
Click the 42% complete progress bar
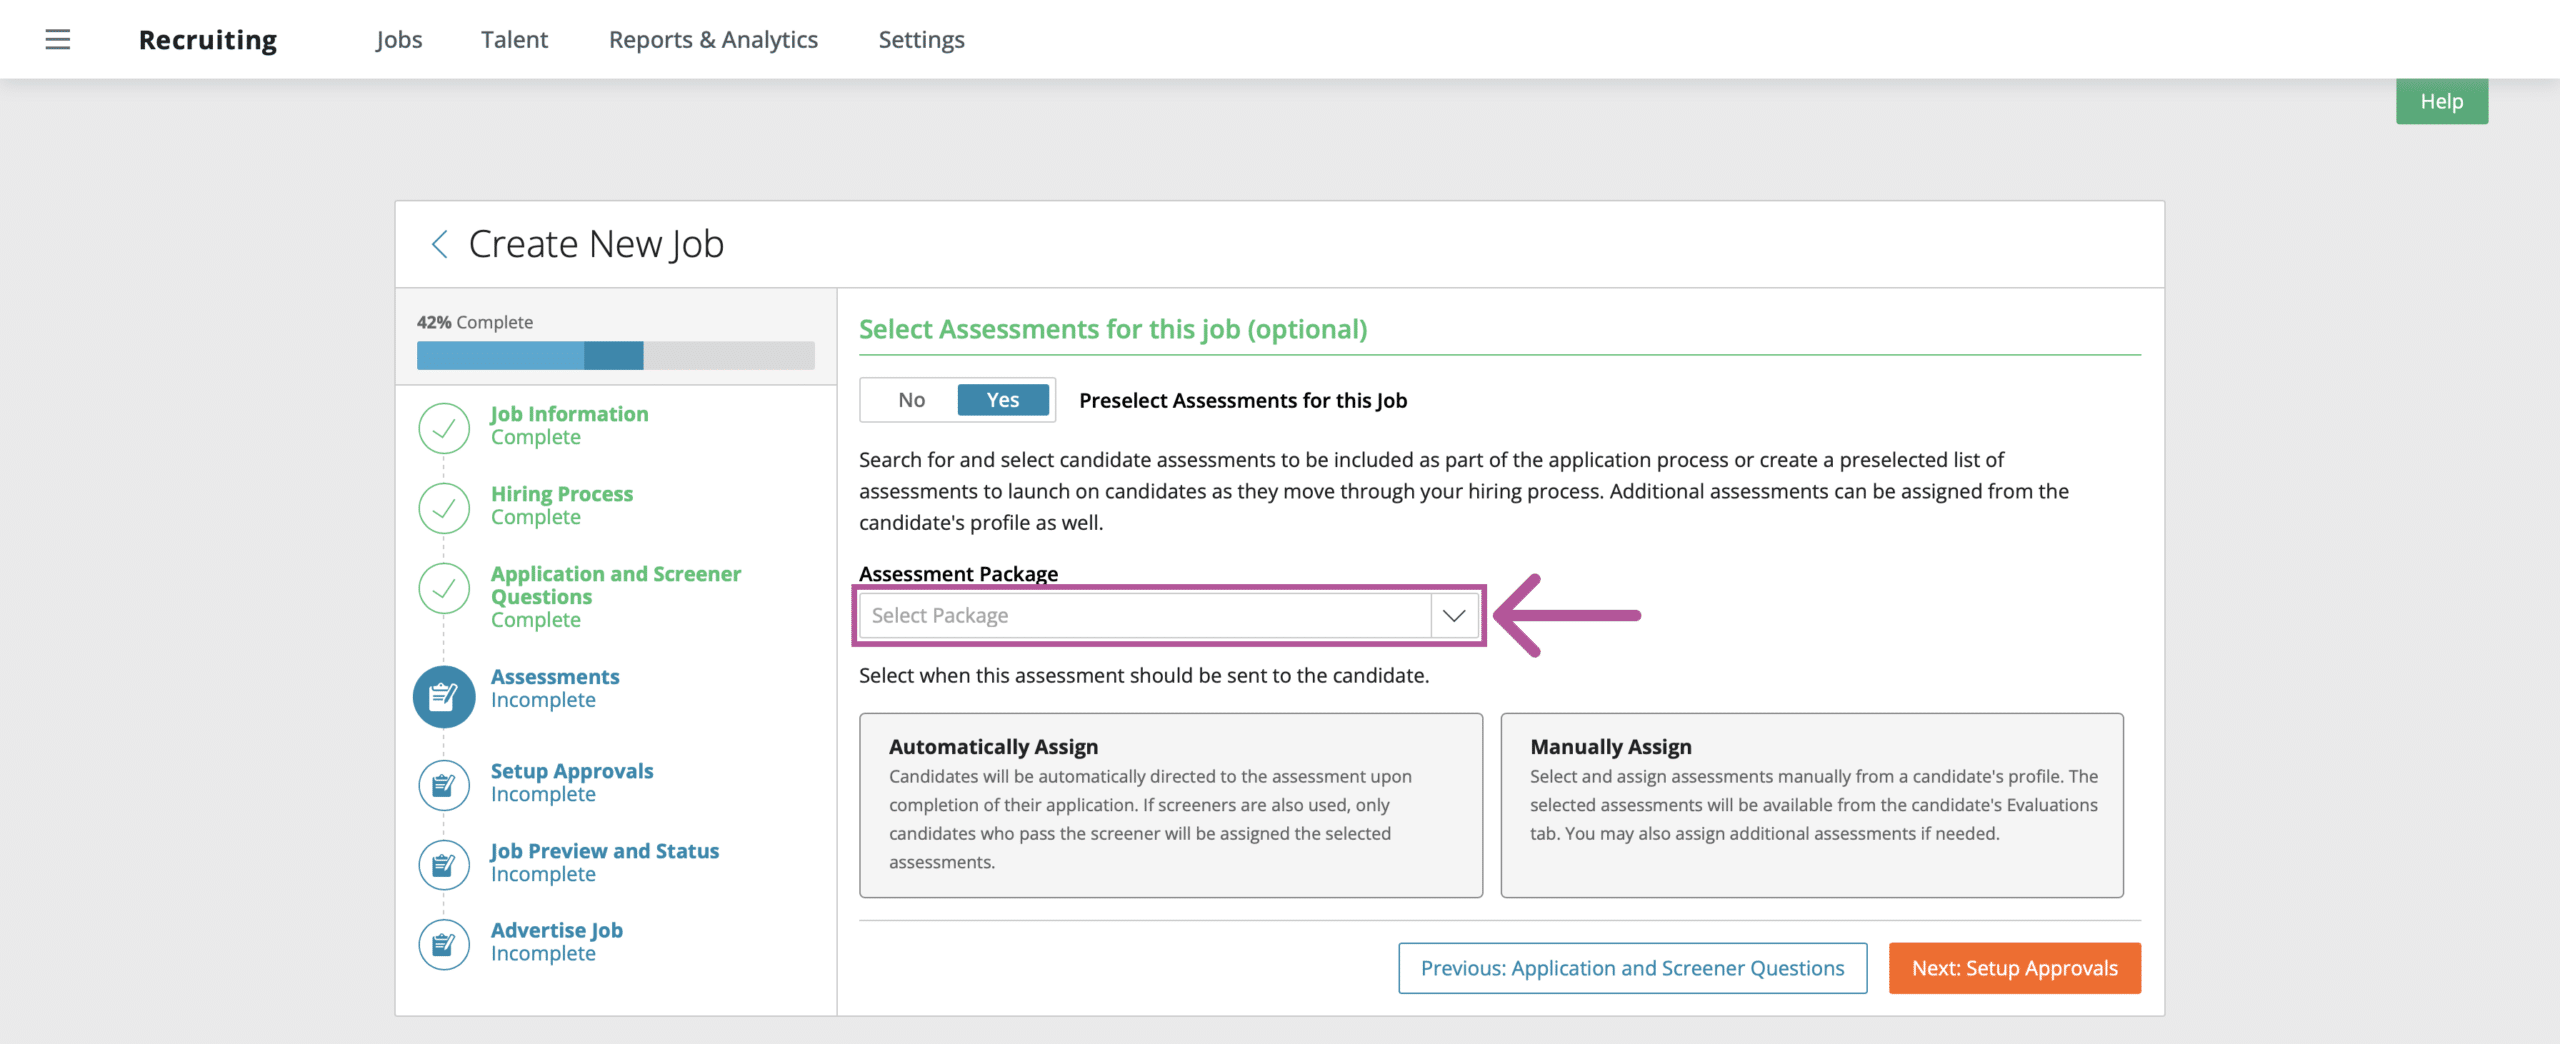click(615, 355)
